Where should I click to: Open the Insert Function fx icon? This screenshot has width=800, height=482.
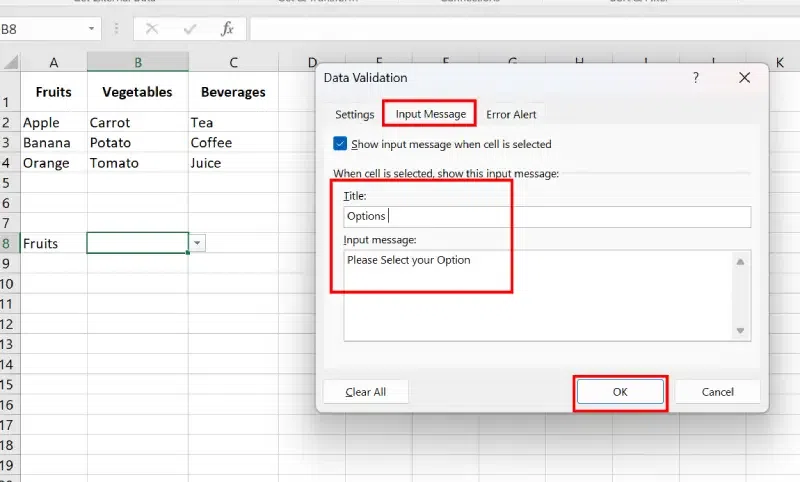point(227,29)
